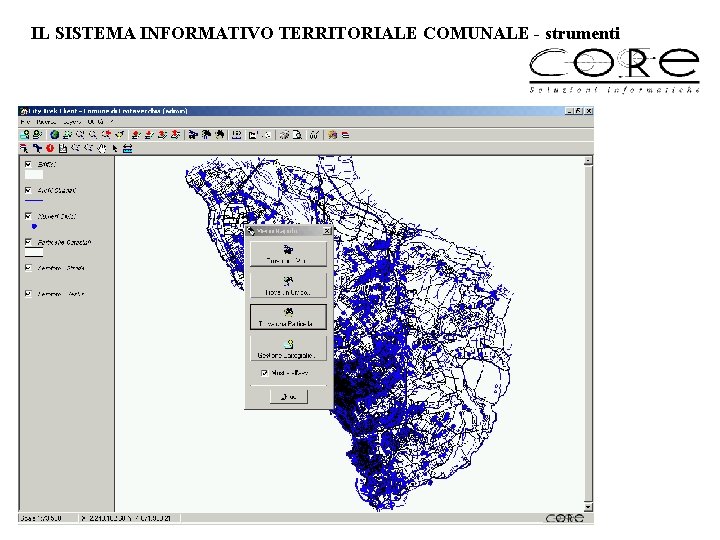This screenshot has width=720, height=540.
Task: Click the floppy disk save icon
Action: click(x=63, y=148)
